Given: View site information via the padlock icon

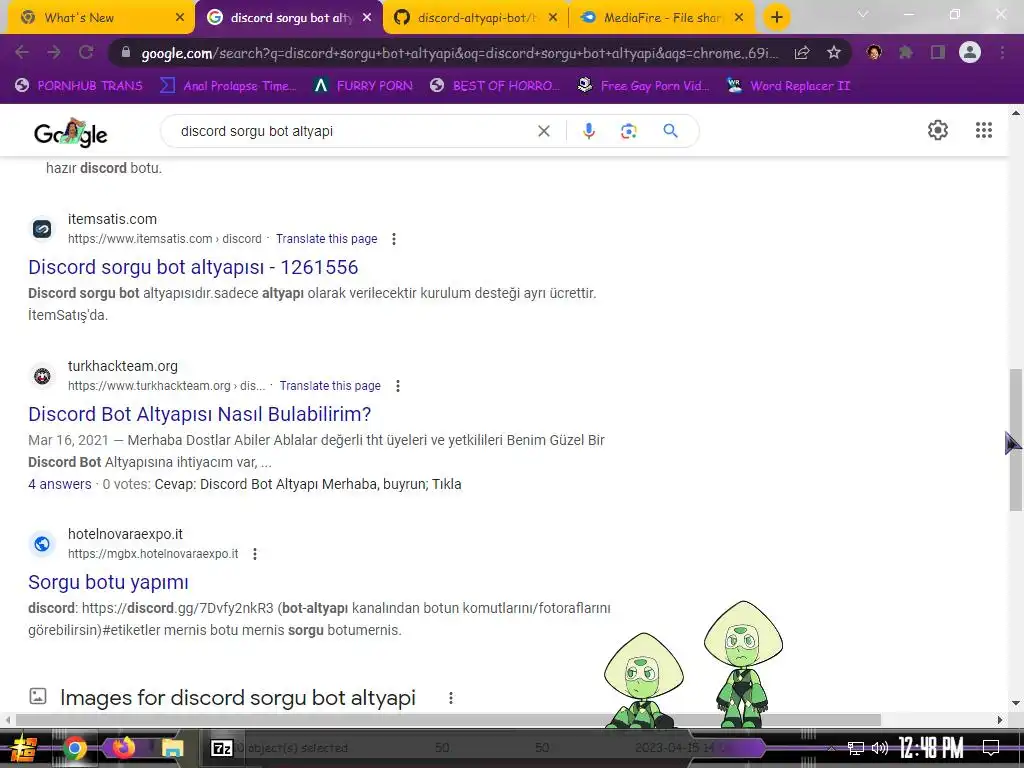Looking at the screenshot, I should [126, 53].
